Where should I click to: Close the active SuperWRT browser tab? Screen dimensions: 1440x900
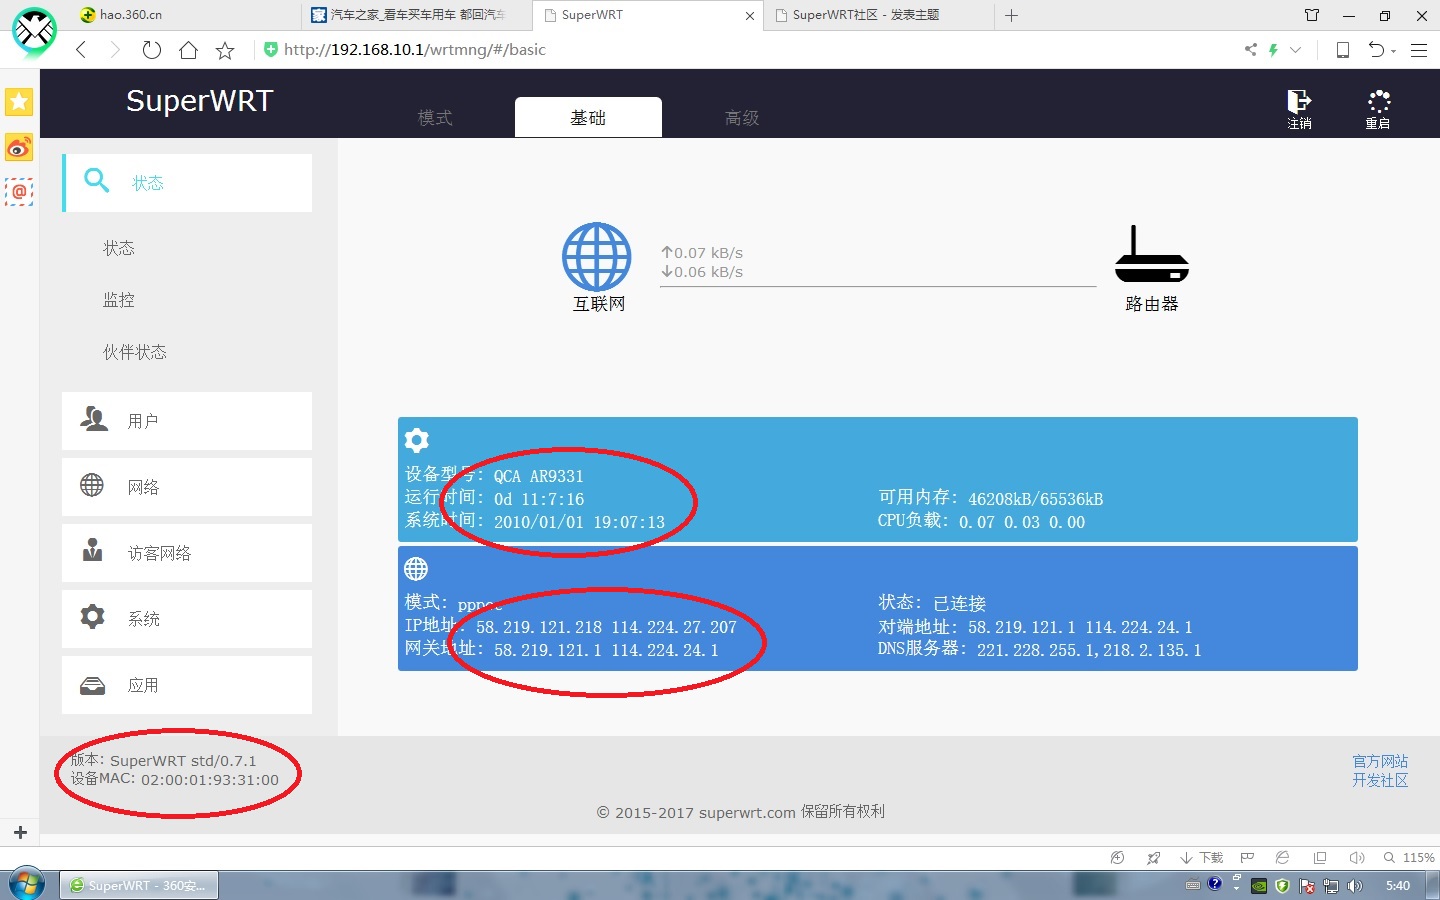pos(751,16)
